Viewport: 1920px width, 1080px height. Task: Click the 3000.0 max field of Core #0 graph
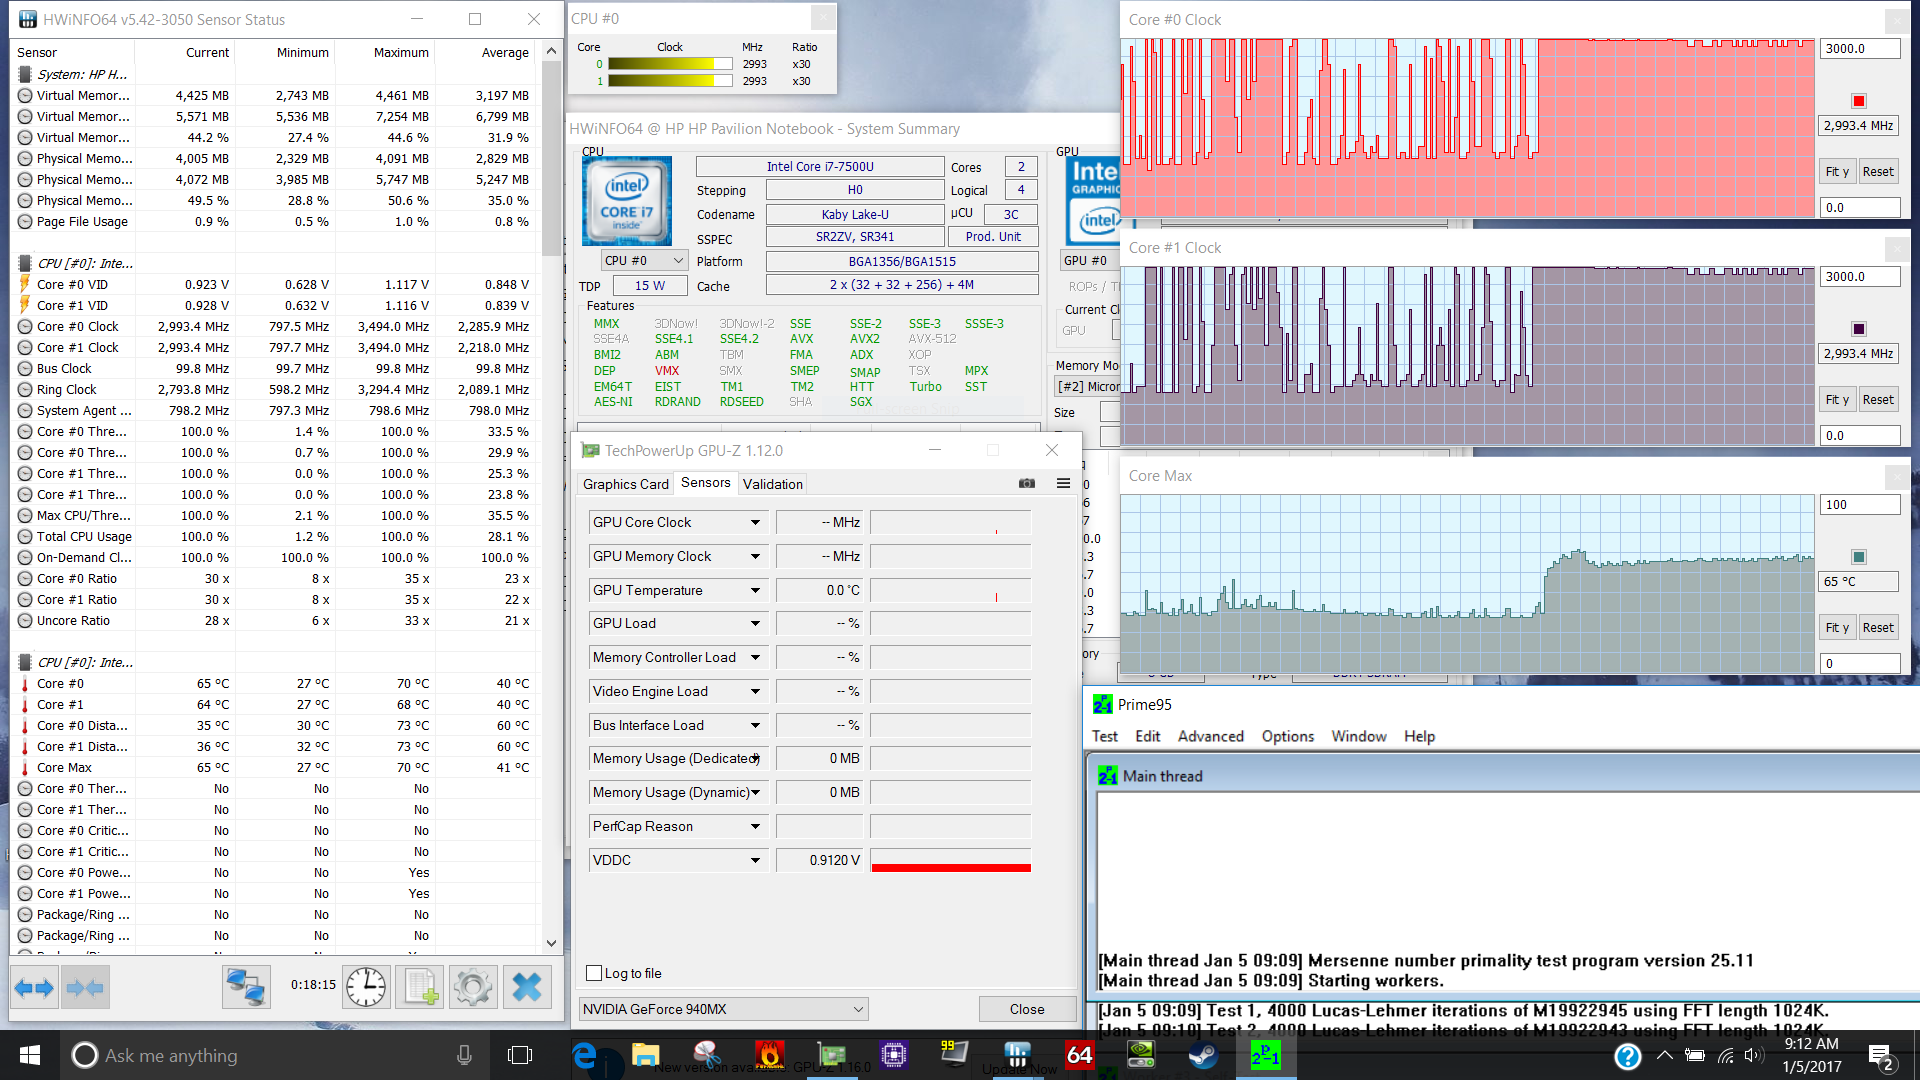coord(1860,48)
